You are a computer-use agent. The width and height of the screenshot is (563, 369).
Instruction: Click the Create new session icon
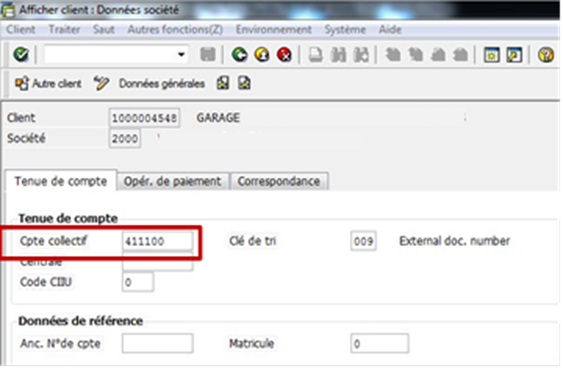[492, 55]
